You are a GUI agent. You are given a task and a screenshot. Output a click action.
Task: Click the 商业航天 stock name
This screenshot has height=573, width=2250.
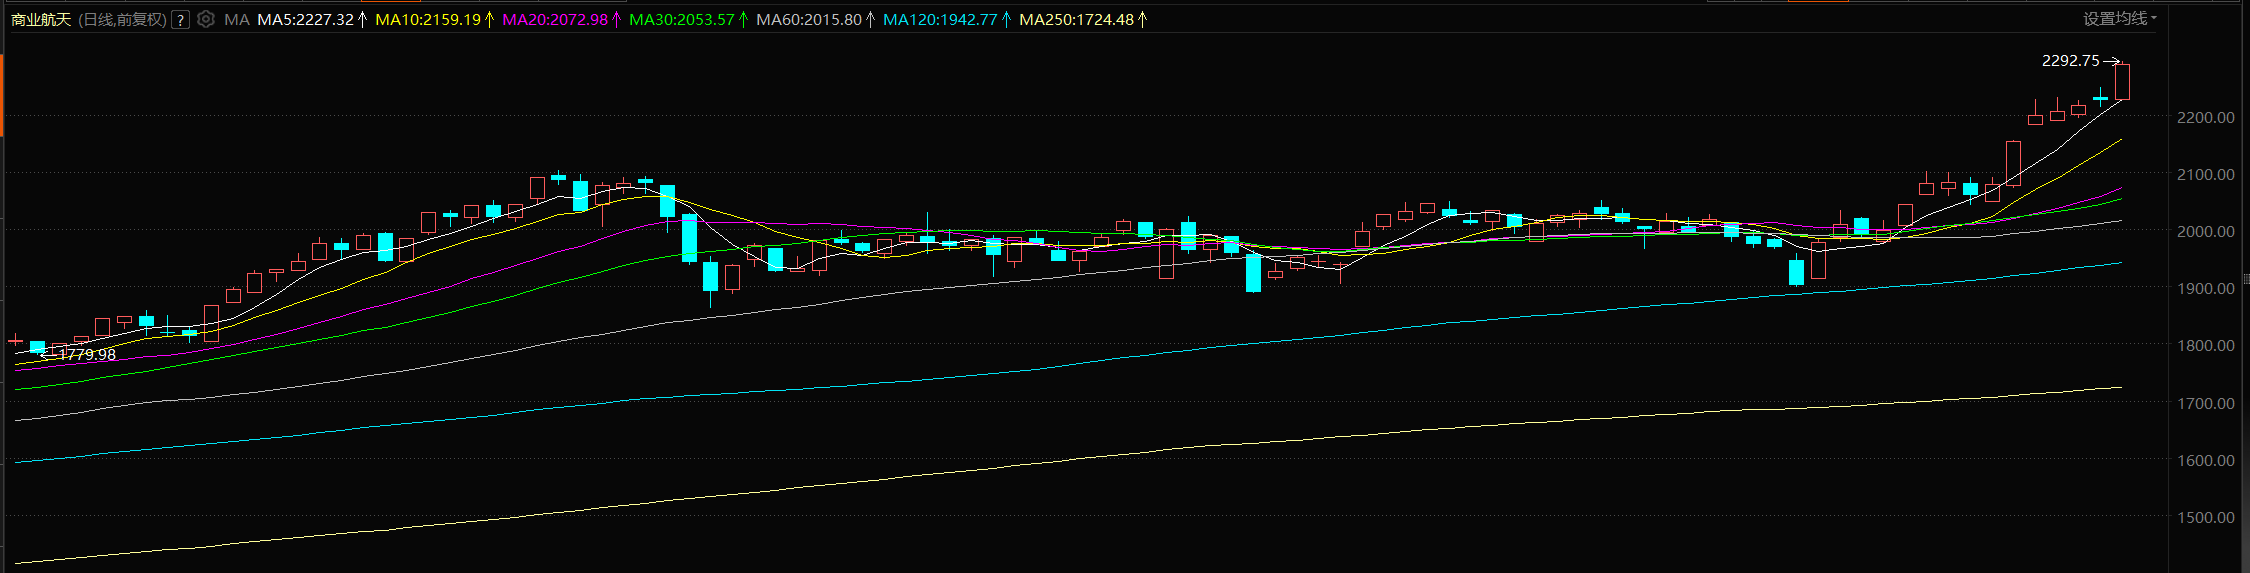pyautogui.click(x=41, y=20)
